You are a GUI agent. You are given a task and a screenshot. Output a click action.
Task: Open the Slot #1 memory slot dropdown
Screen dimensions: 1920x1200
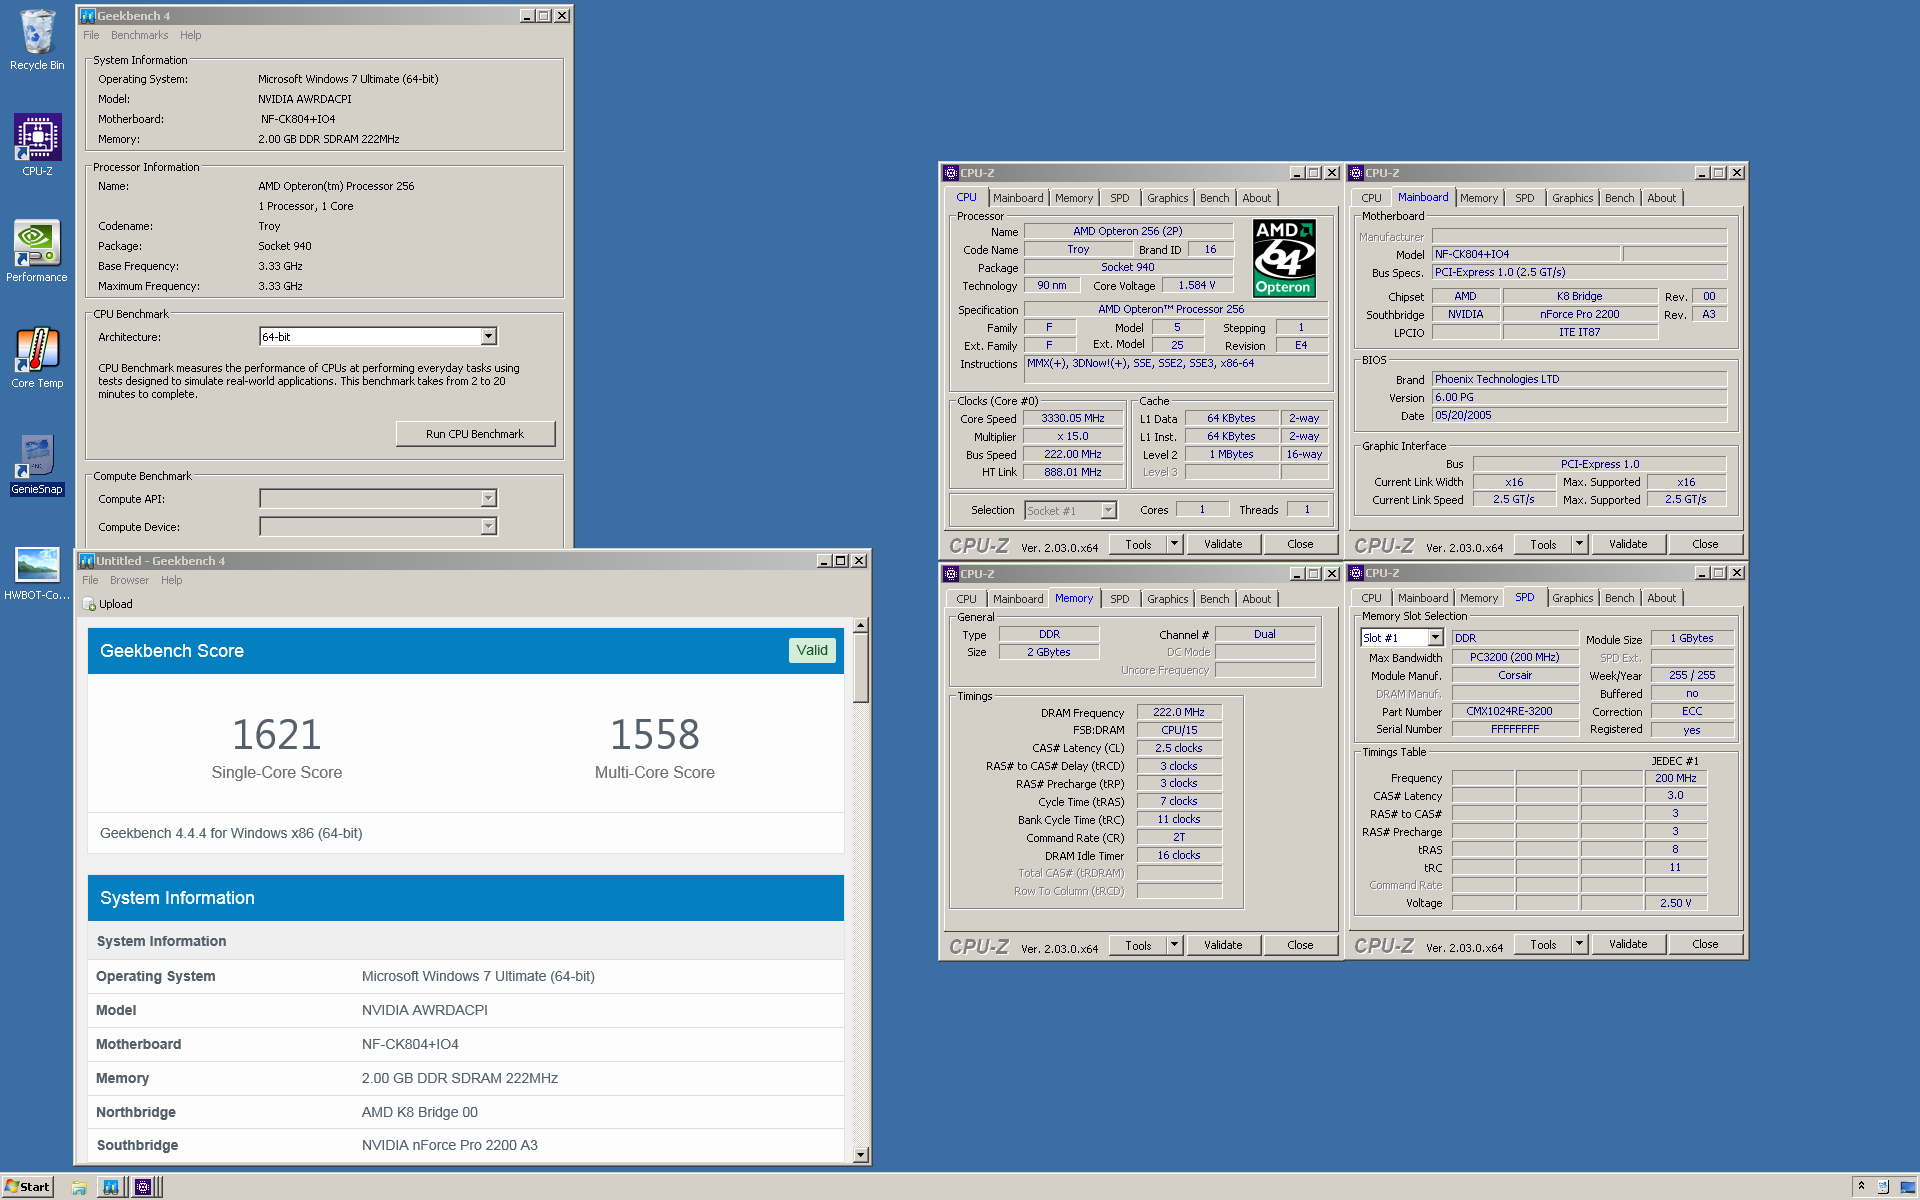[1435, 638]
